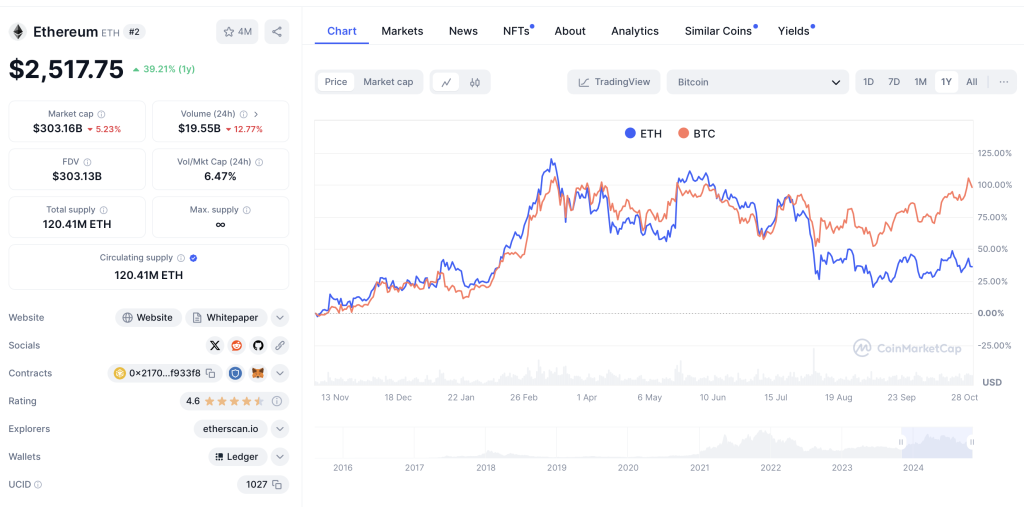Switch chart to Market cap view
The height and width of the screenshot is (507, 1024).
point(388,82)
